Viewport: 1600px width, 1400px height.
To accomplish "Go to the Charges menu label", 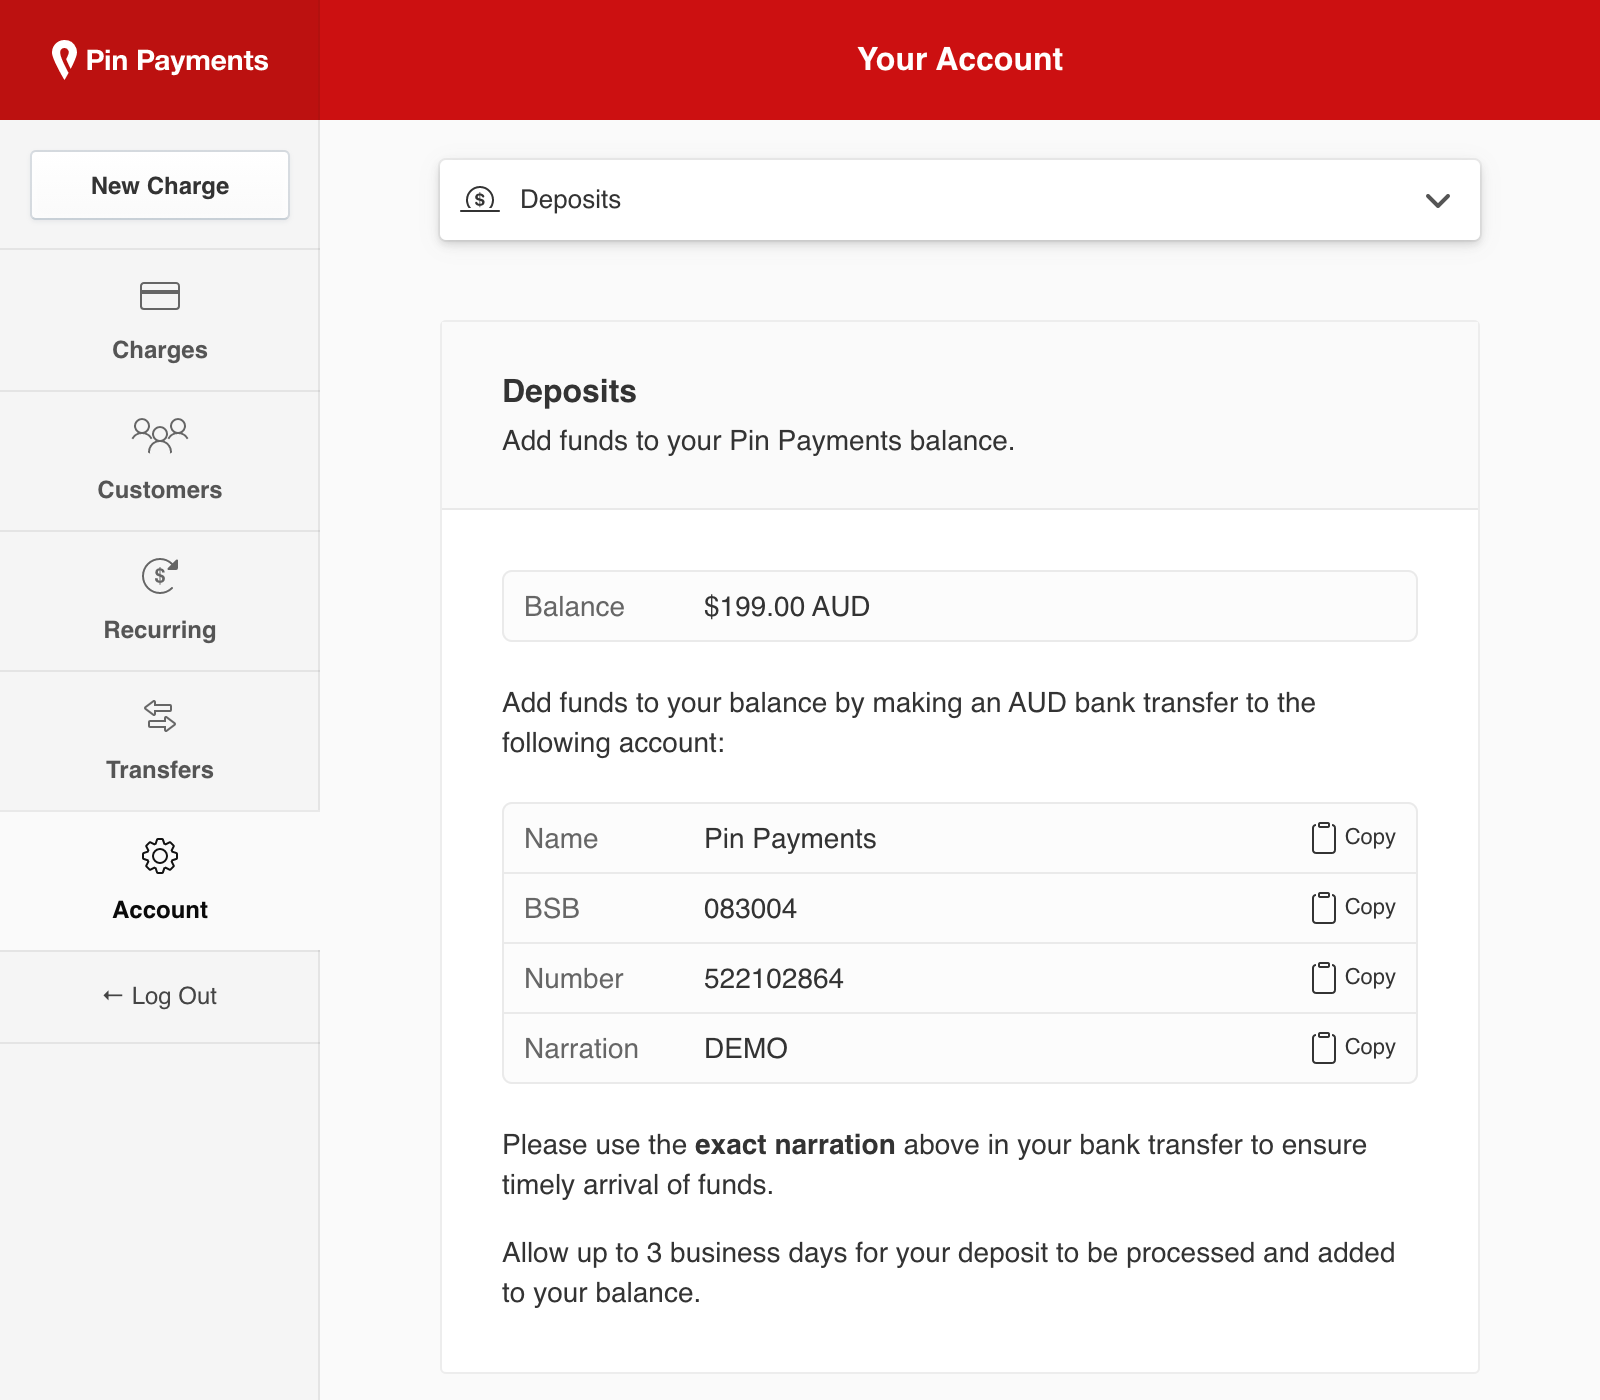I will pos(160,350).
